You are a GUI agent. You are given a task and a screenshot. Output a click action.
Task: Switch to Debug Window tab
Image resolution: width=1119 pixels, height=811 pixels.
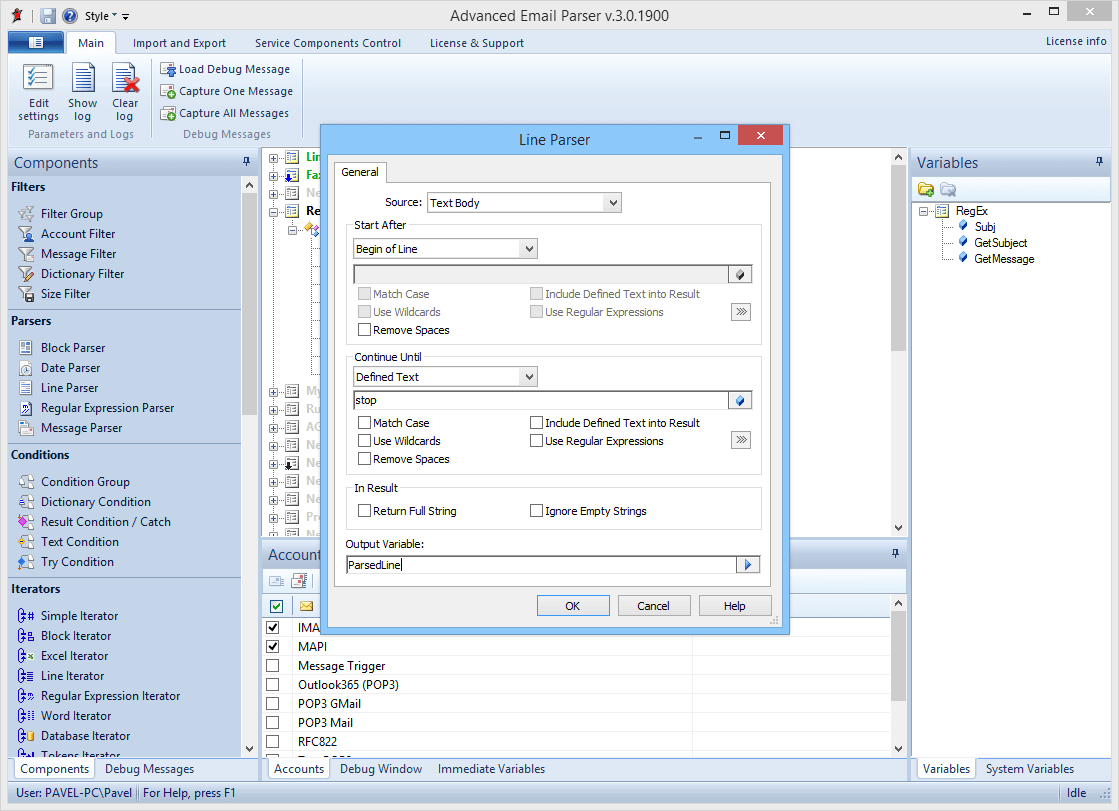point(380,769)
